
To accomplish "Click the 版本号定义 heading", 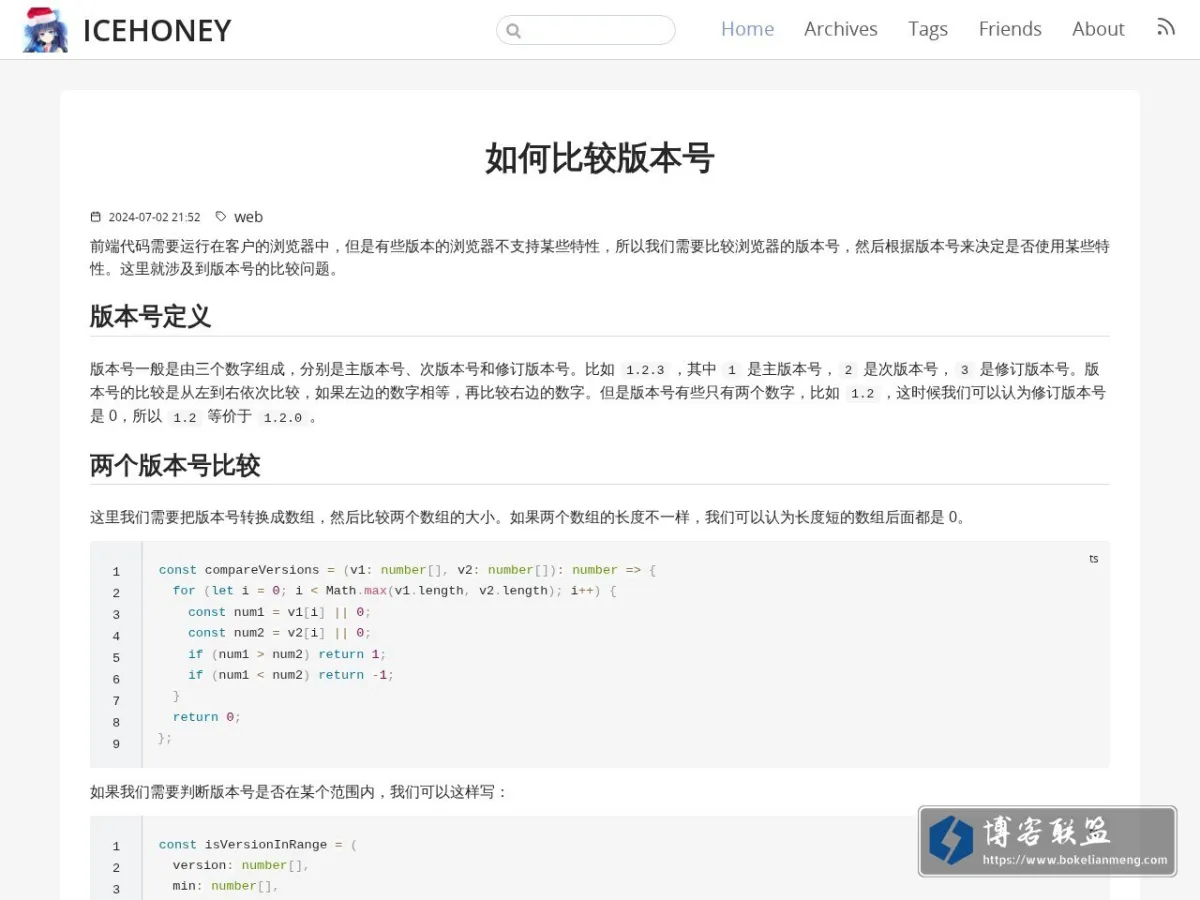I will [150, 316].
